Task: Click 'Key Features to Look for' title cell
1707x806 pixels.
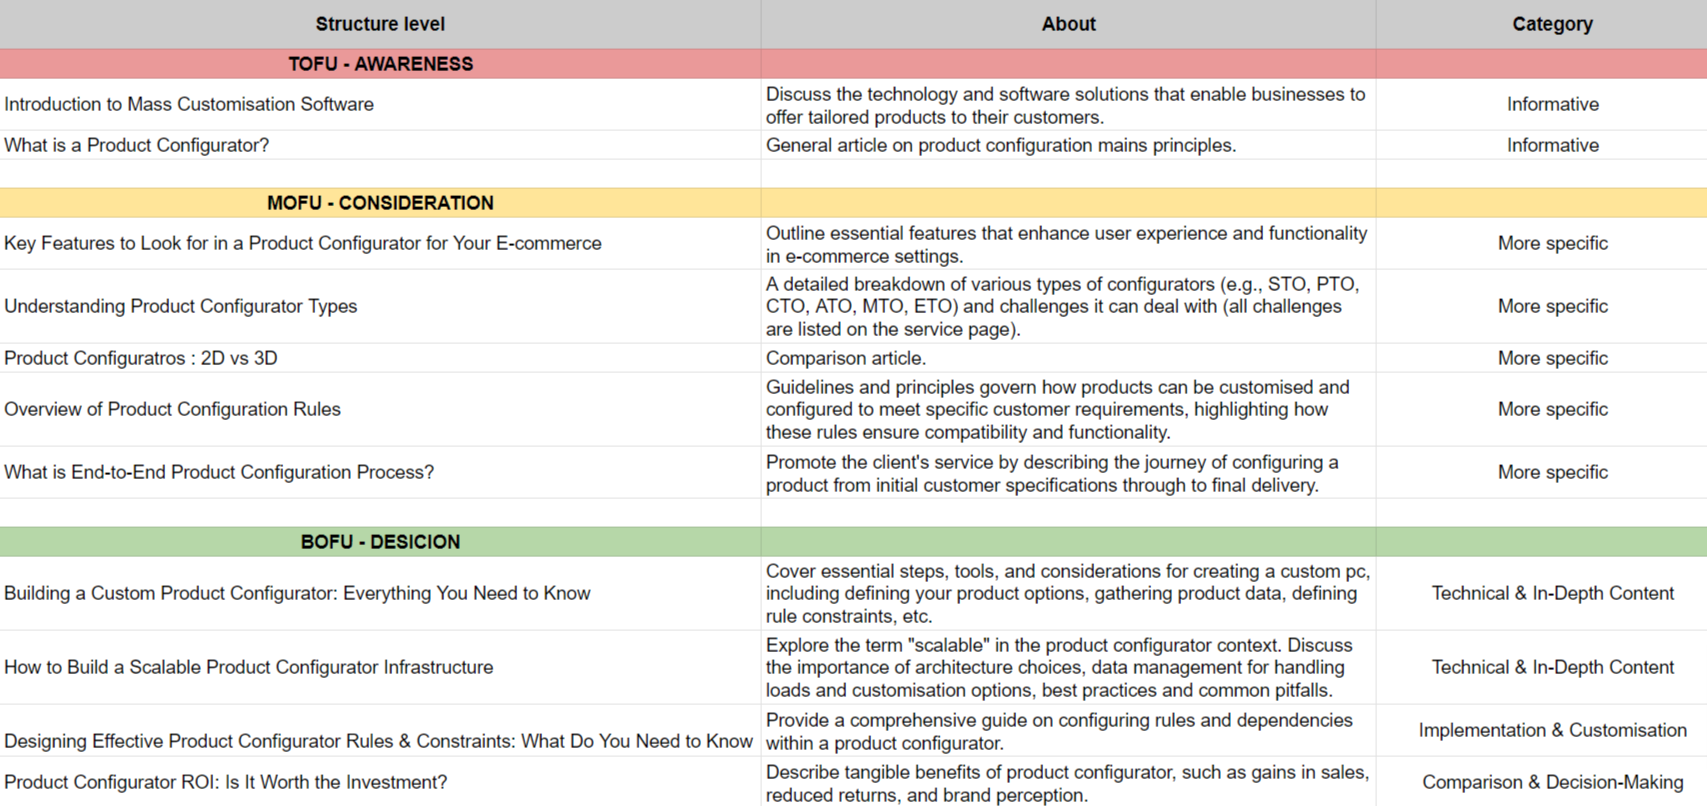Action: (303, 243)
